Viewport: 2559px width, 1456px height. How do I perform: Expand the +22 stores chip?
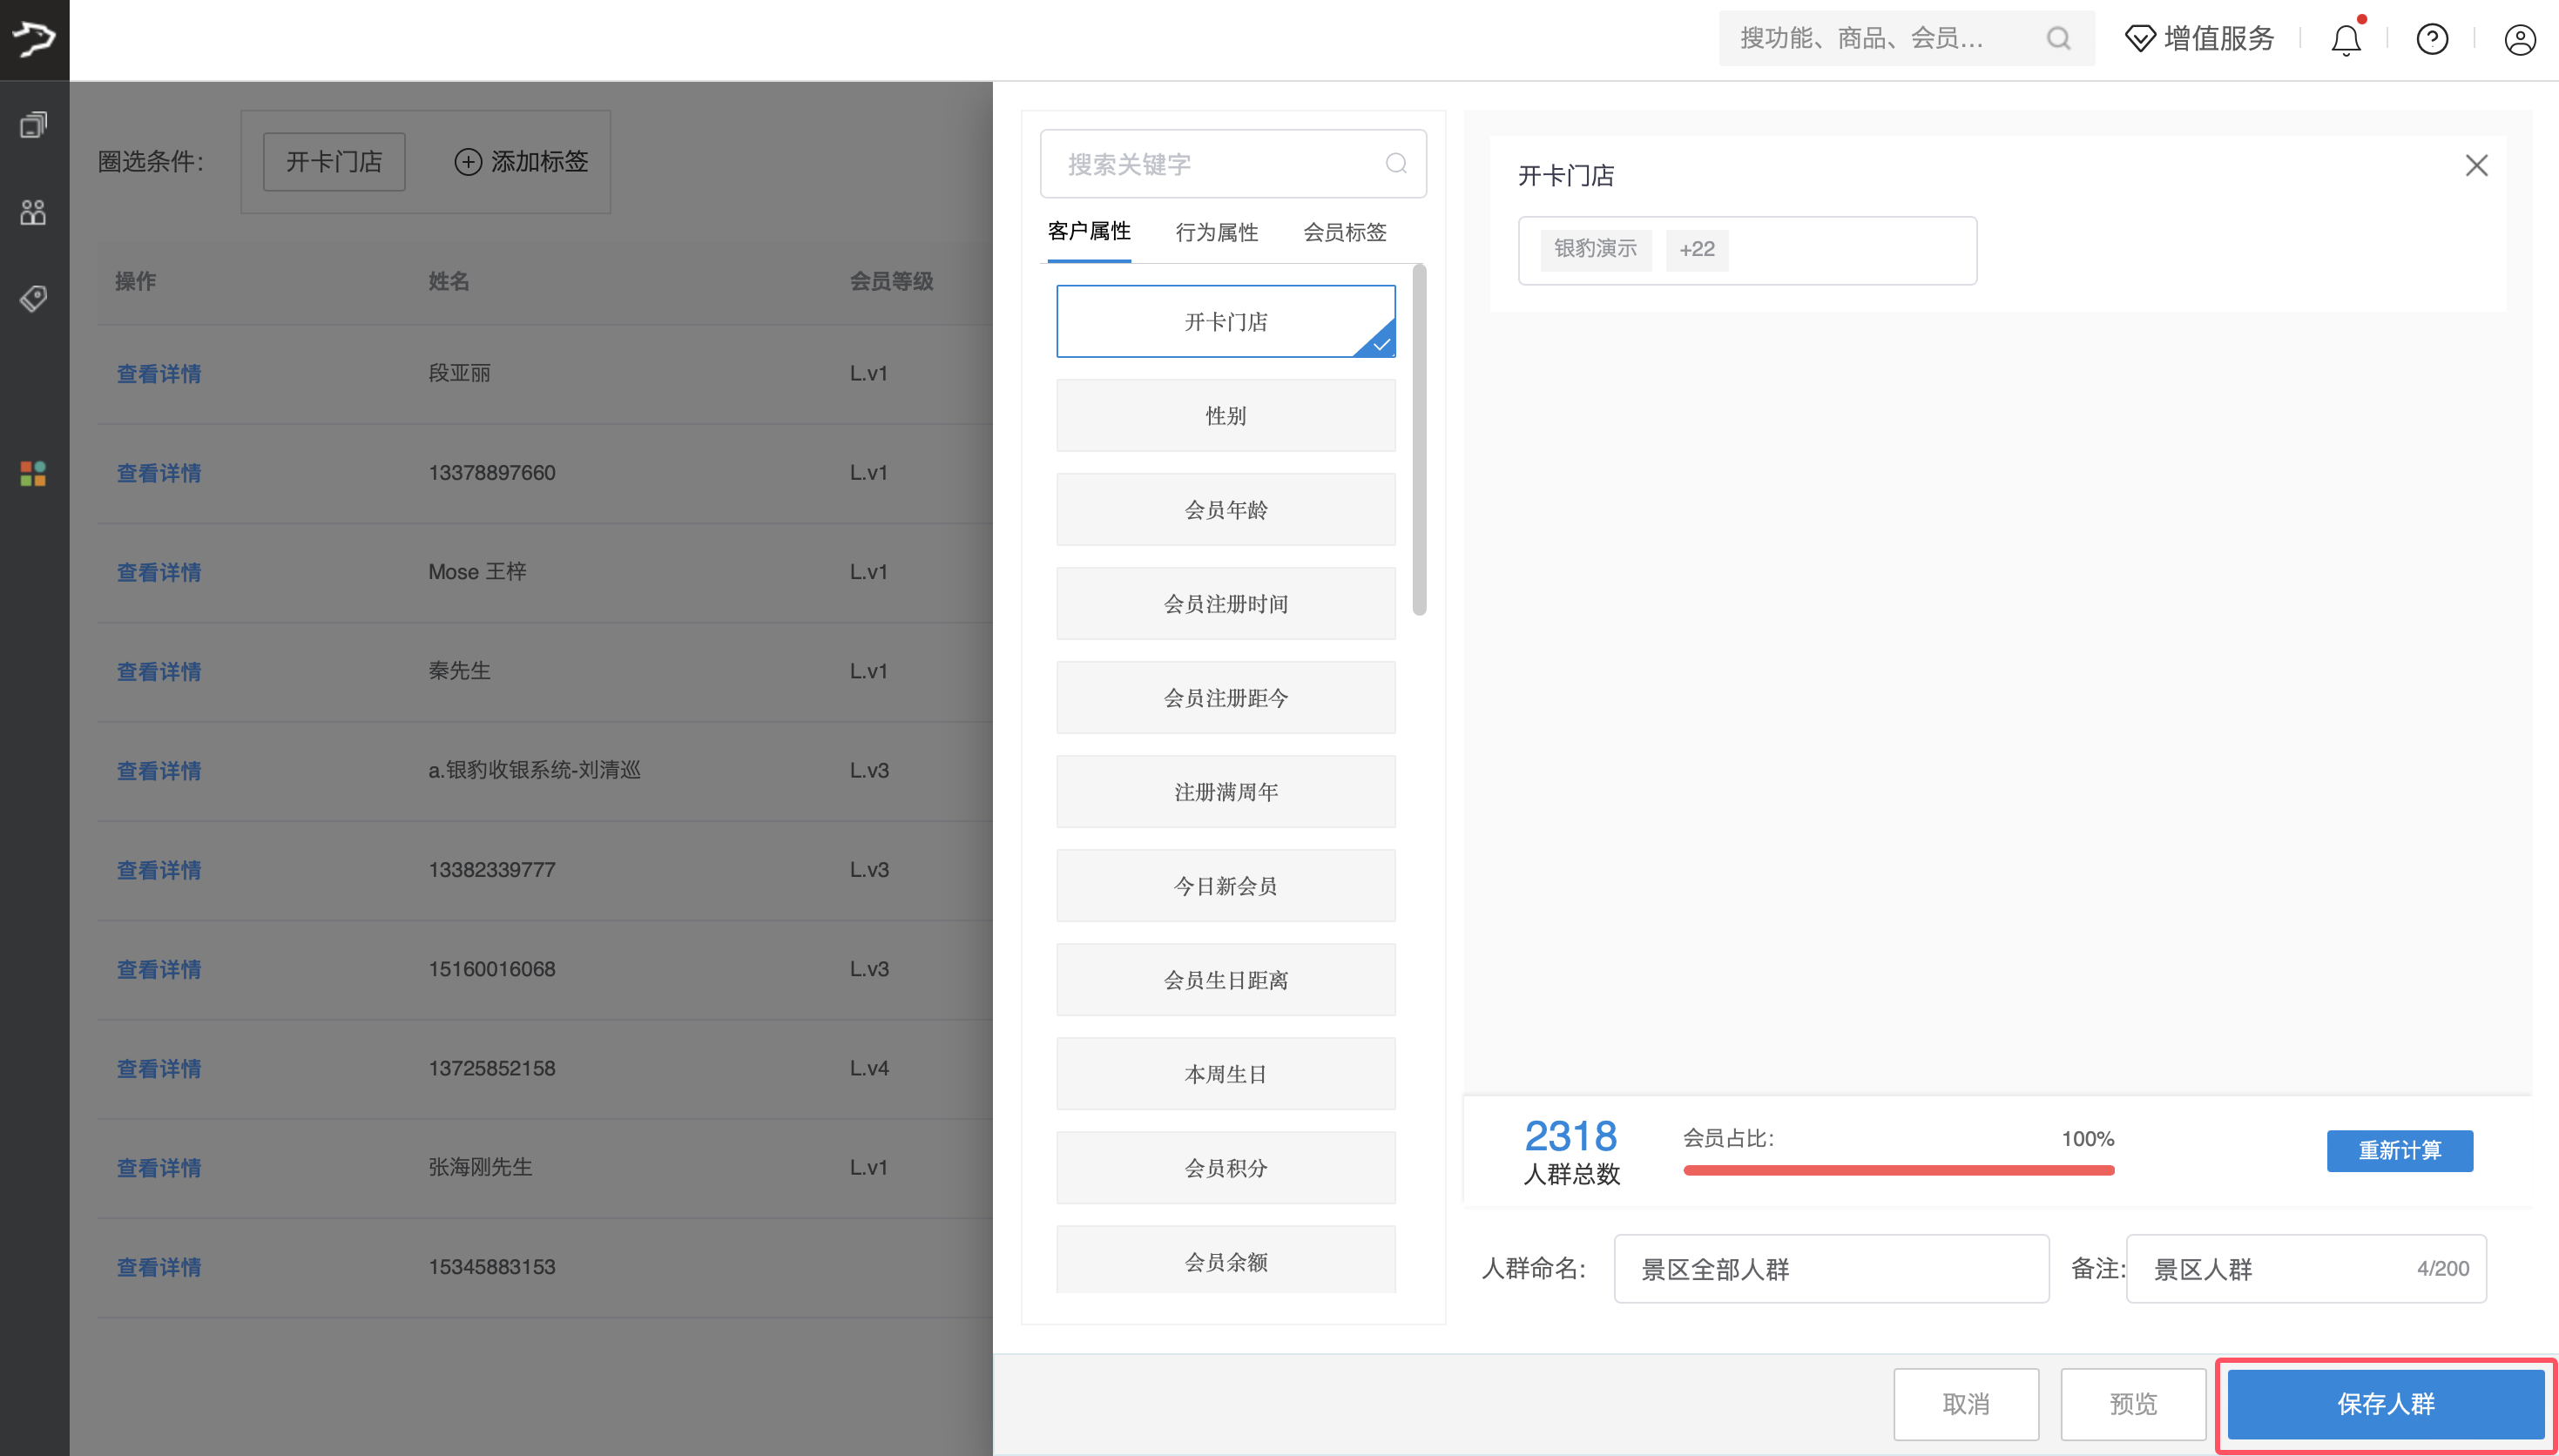[x=1696, y=249]
